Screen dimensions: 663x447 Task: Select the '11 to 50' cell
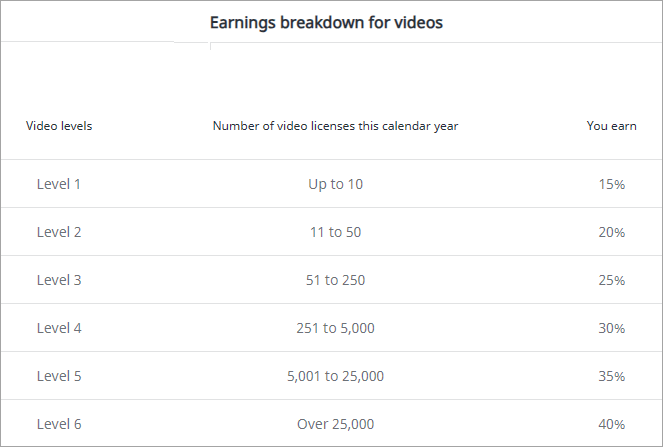[x=335, y=232]
